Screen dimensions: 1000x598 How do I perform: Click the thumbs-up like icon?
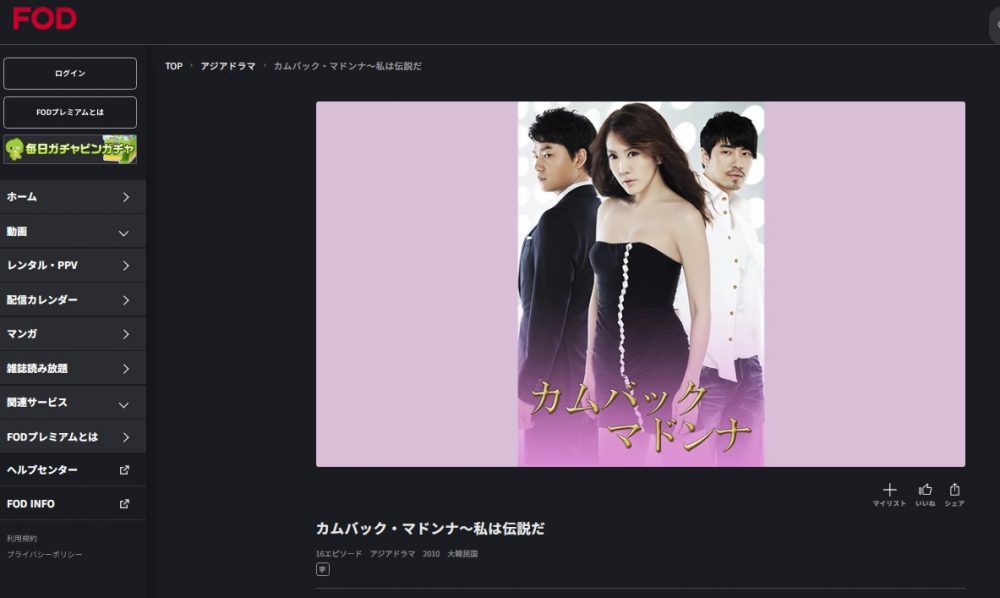click(925, 490)
